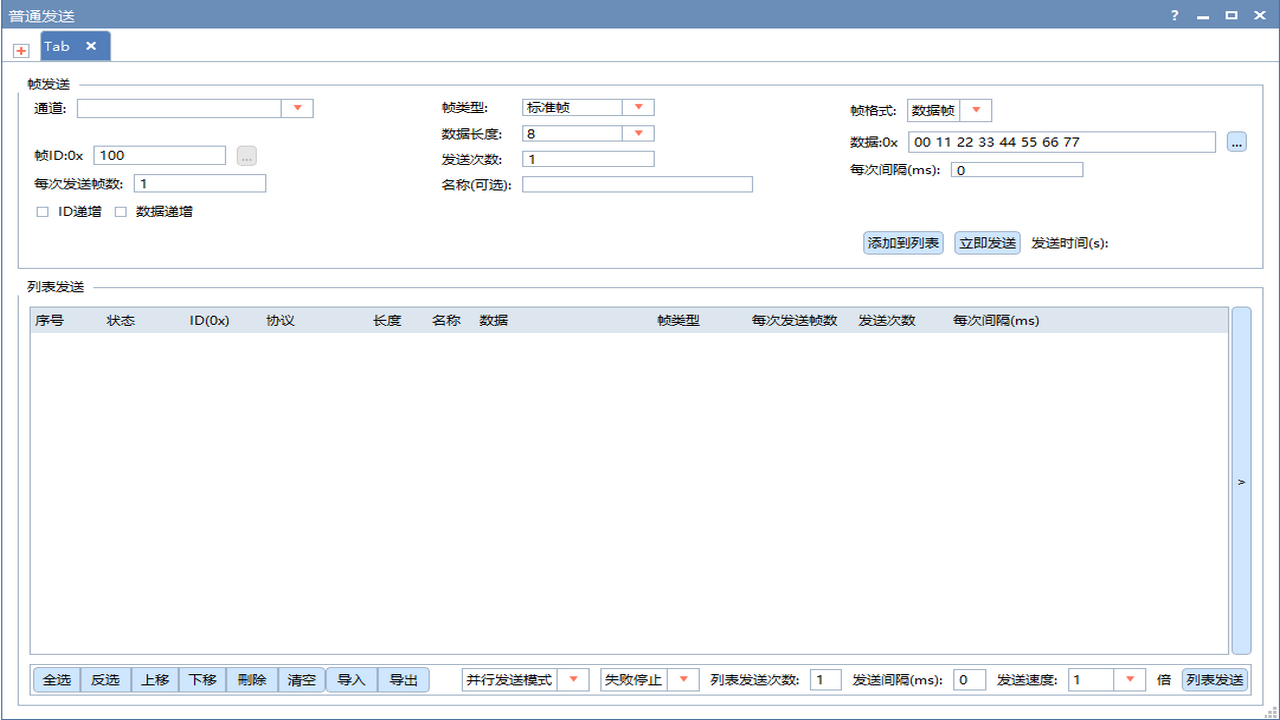
Task: Expand the right side panel chevron
Action: [1241, 481]
